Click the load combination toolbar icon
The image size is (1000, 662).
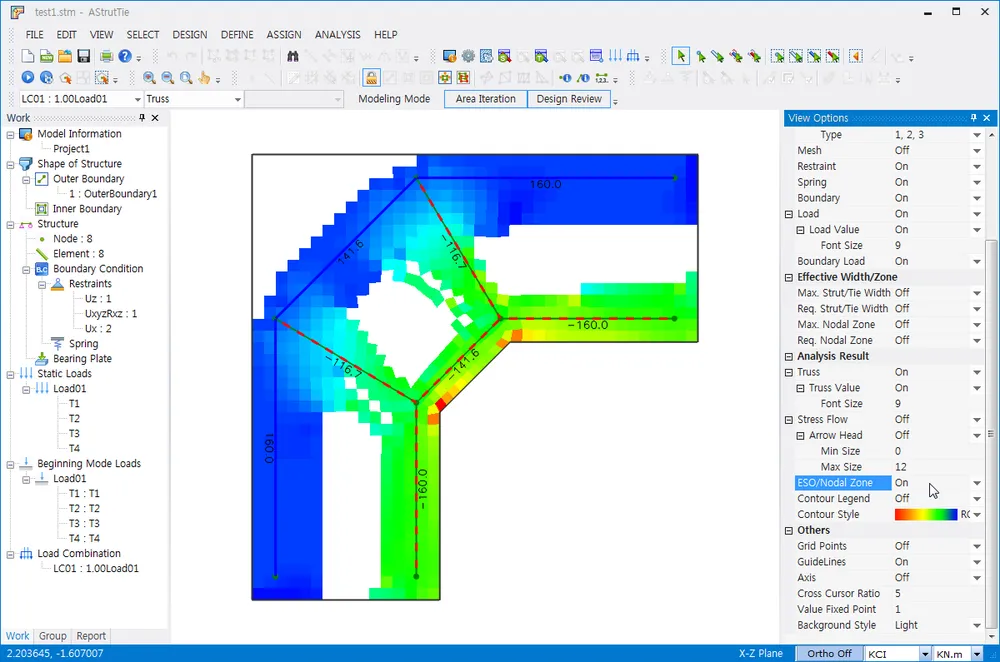pyautogui.click(x=633, y=56)
